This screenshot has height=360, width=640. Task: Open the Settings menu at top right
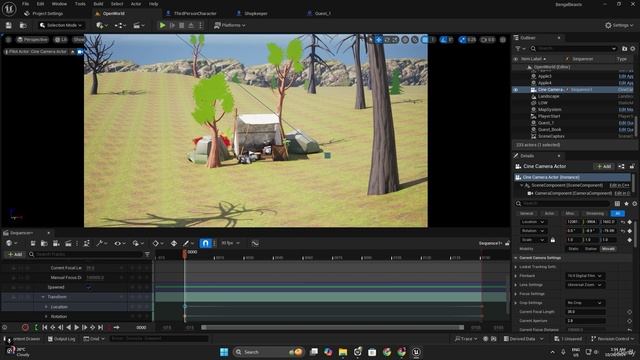point(619,25)
